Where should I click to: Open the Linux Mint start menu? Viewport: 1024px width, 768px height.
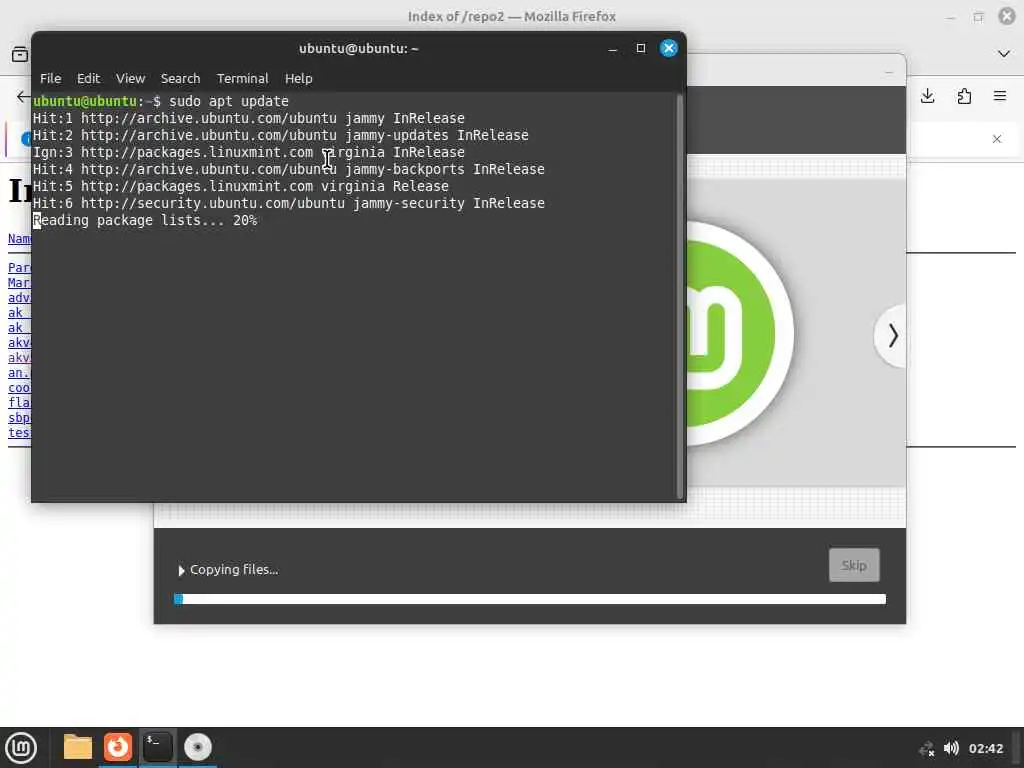[21, 748]
